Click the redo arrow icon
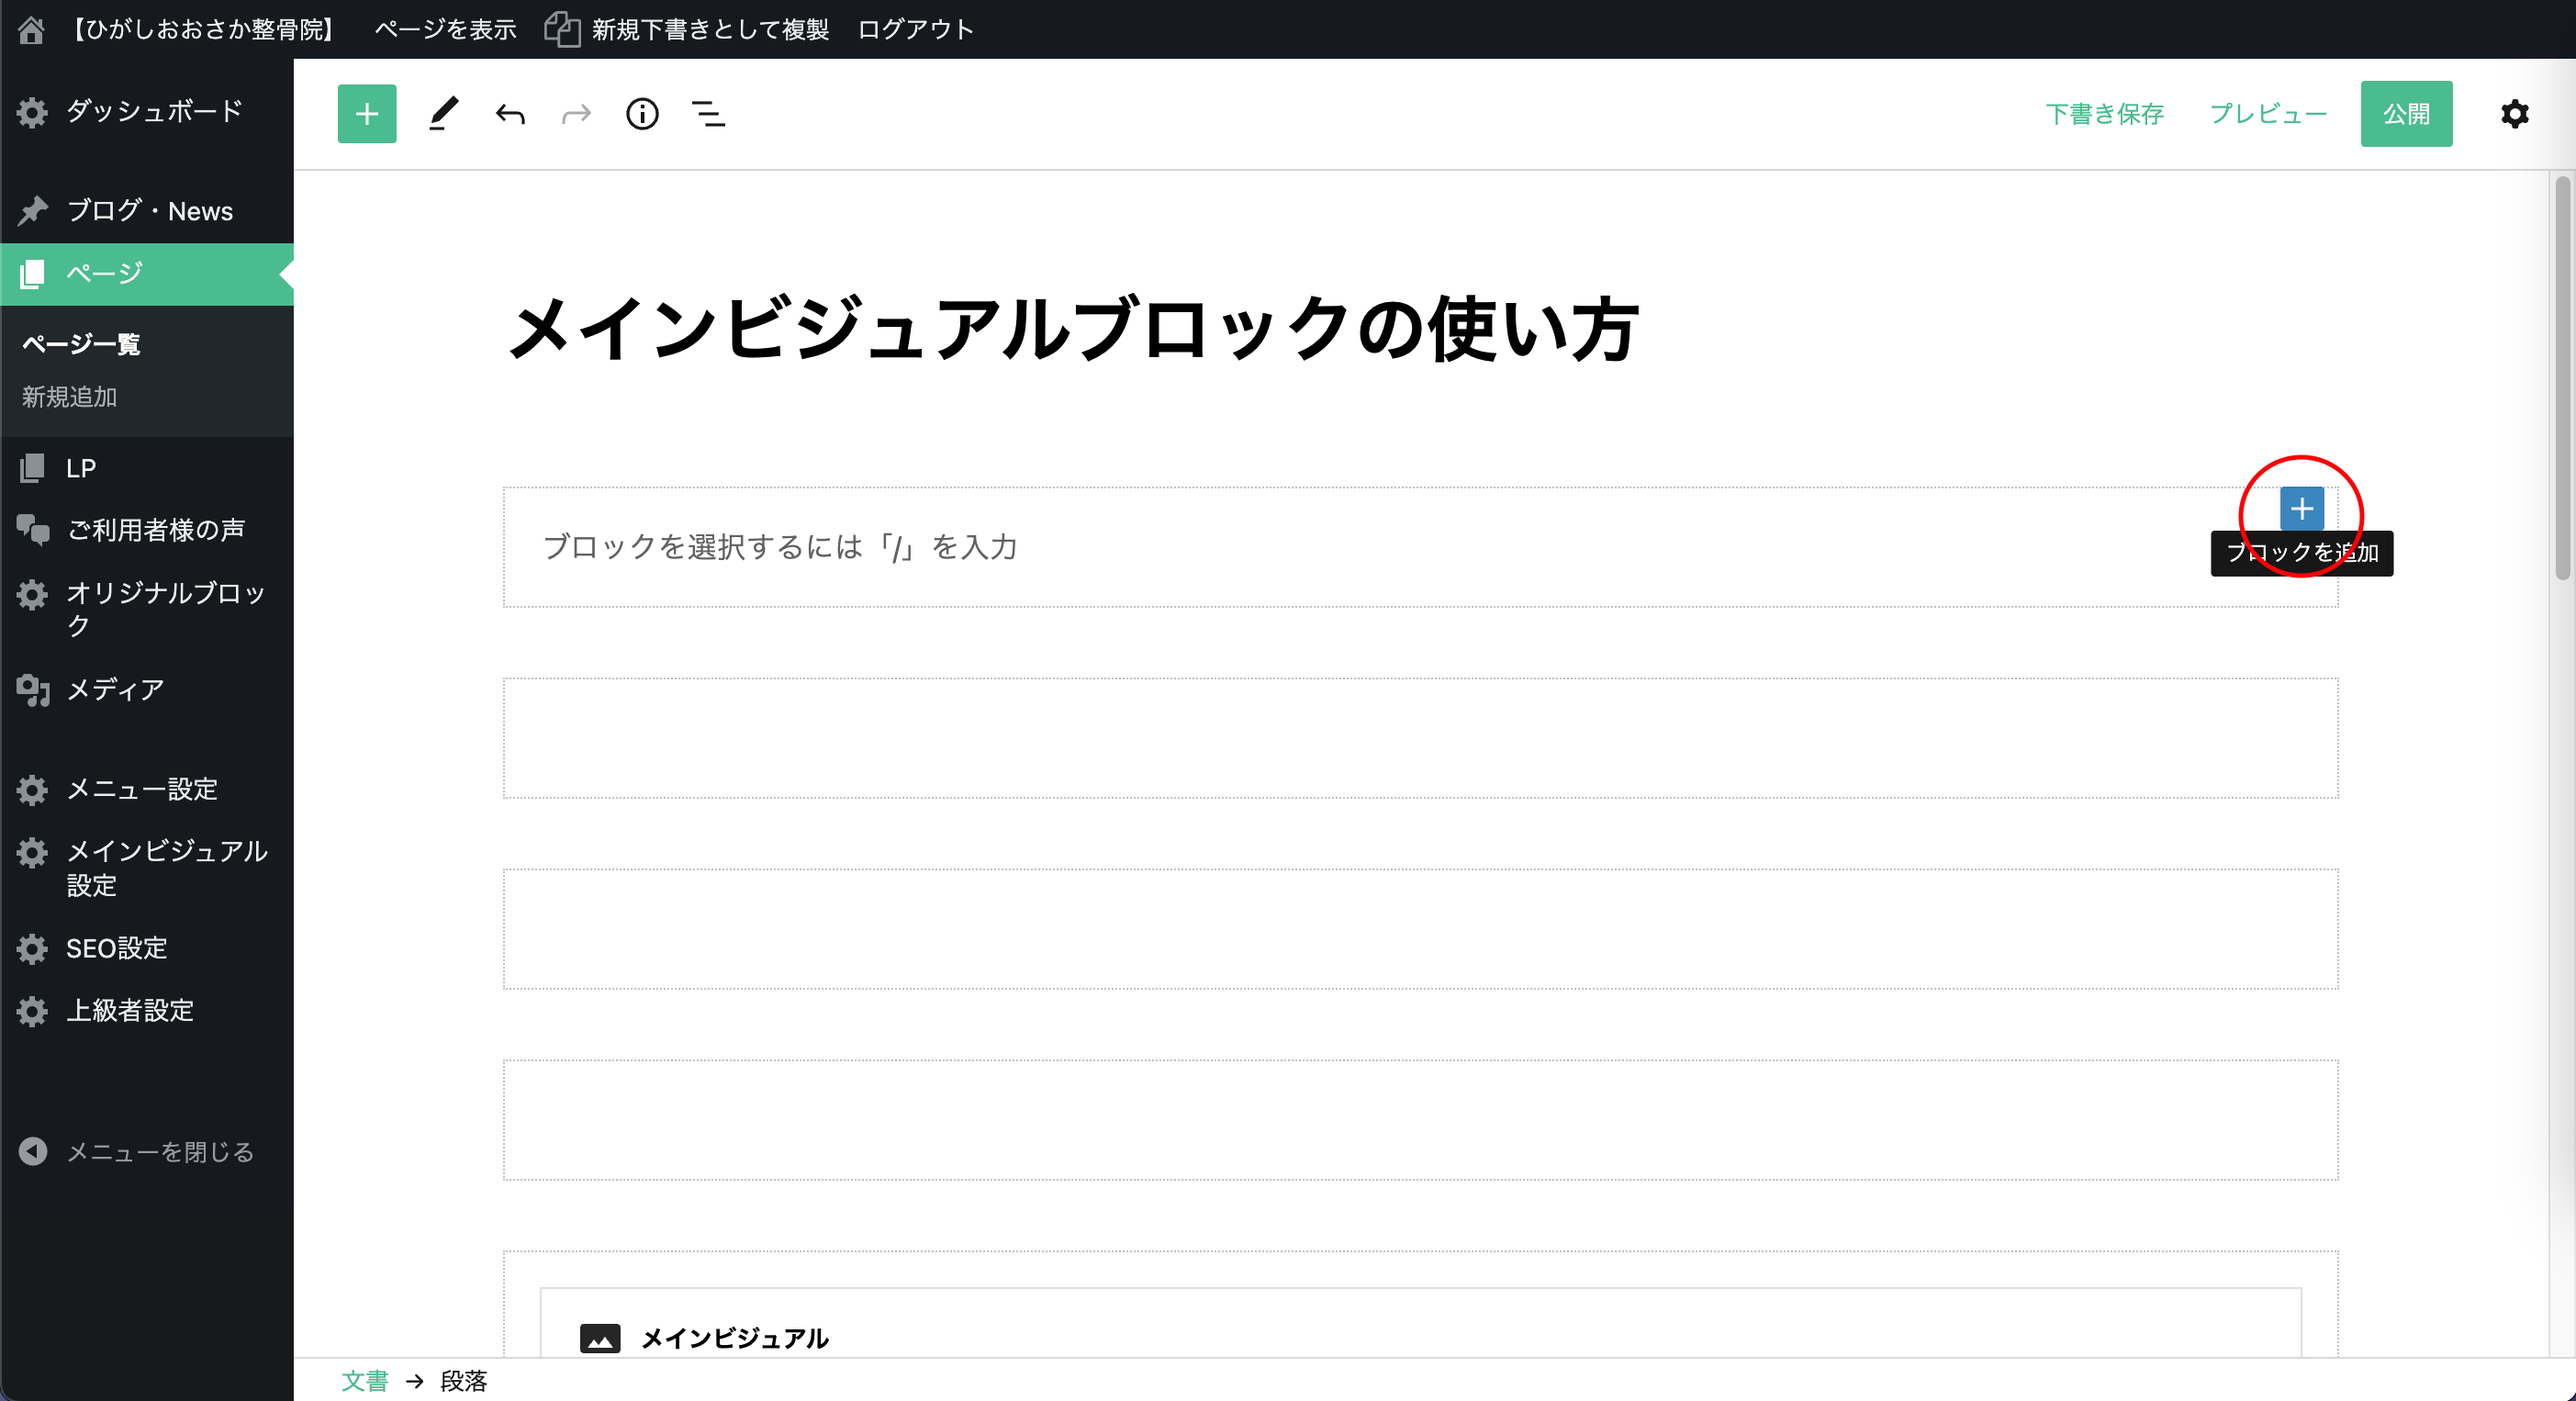 576,114
